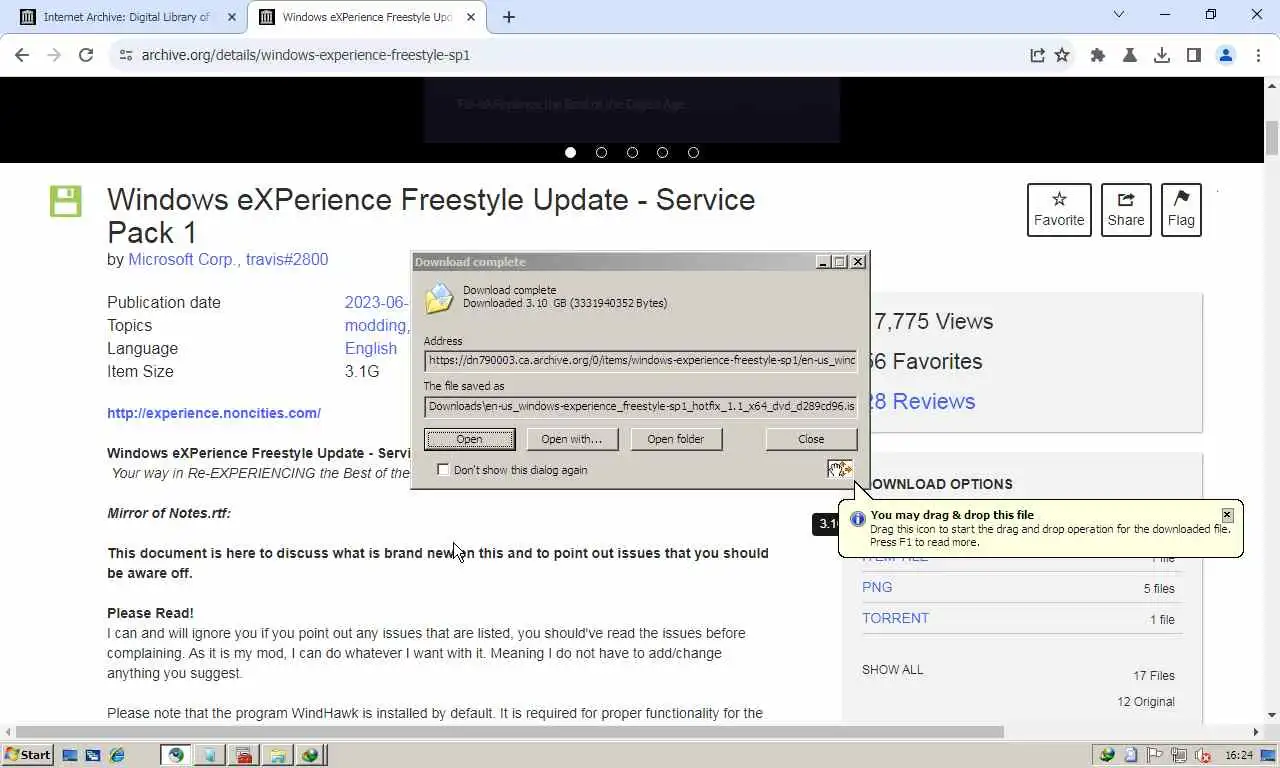Select the PNG download option
Image resolution: width=1280 pixels, height=768 pixels.
tap(877, 587)
